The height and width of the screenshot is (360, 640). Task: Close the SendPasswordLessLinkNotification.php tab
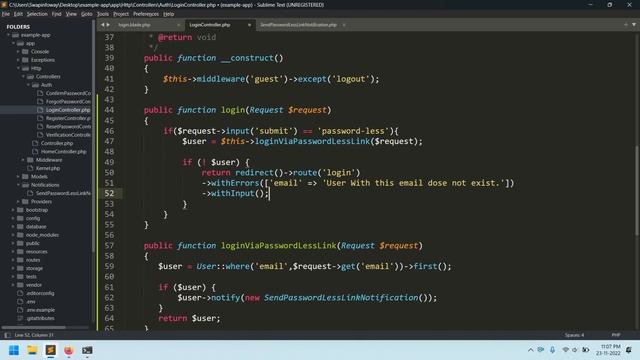pyautogui.click(x=344, y=25)
